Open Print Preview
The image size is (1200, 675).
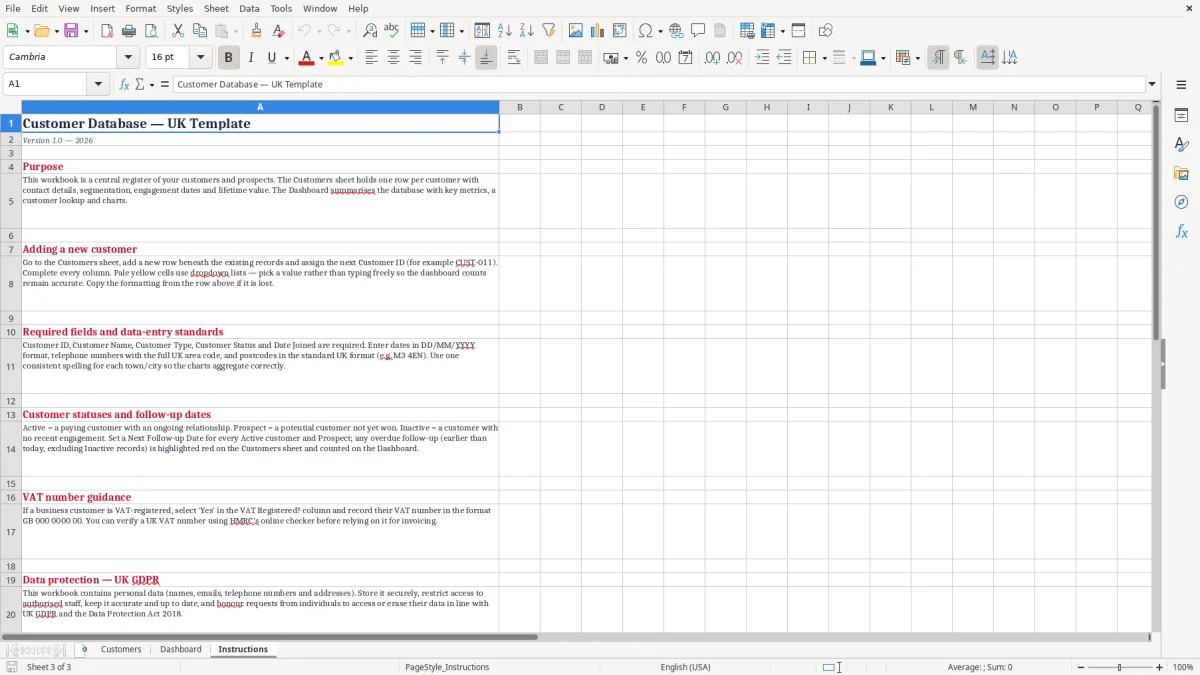[151, 31]
